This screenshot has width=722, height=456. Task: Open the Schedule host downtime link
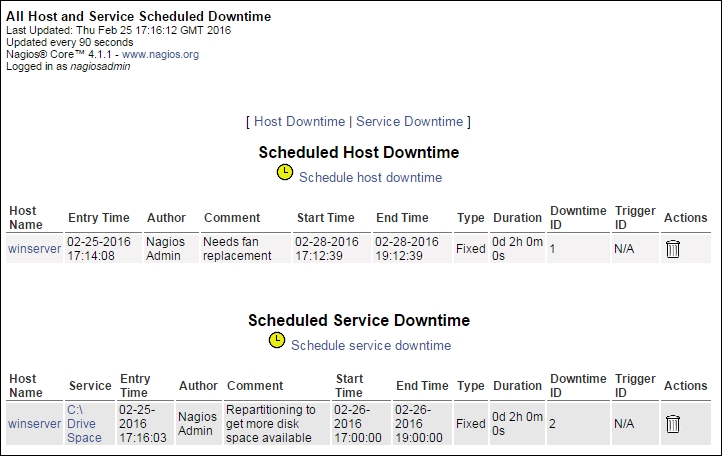(x=371, y=177)
